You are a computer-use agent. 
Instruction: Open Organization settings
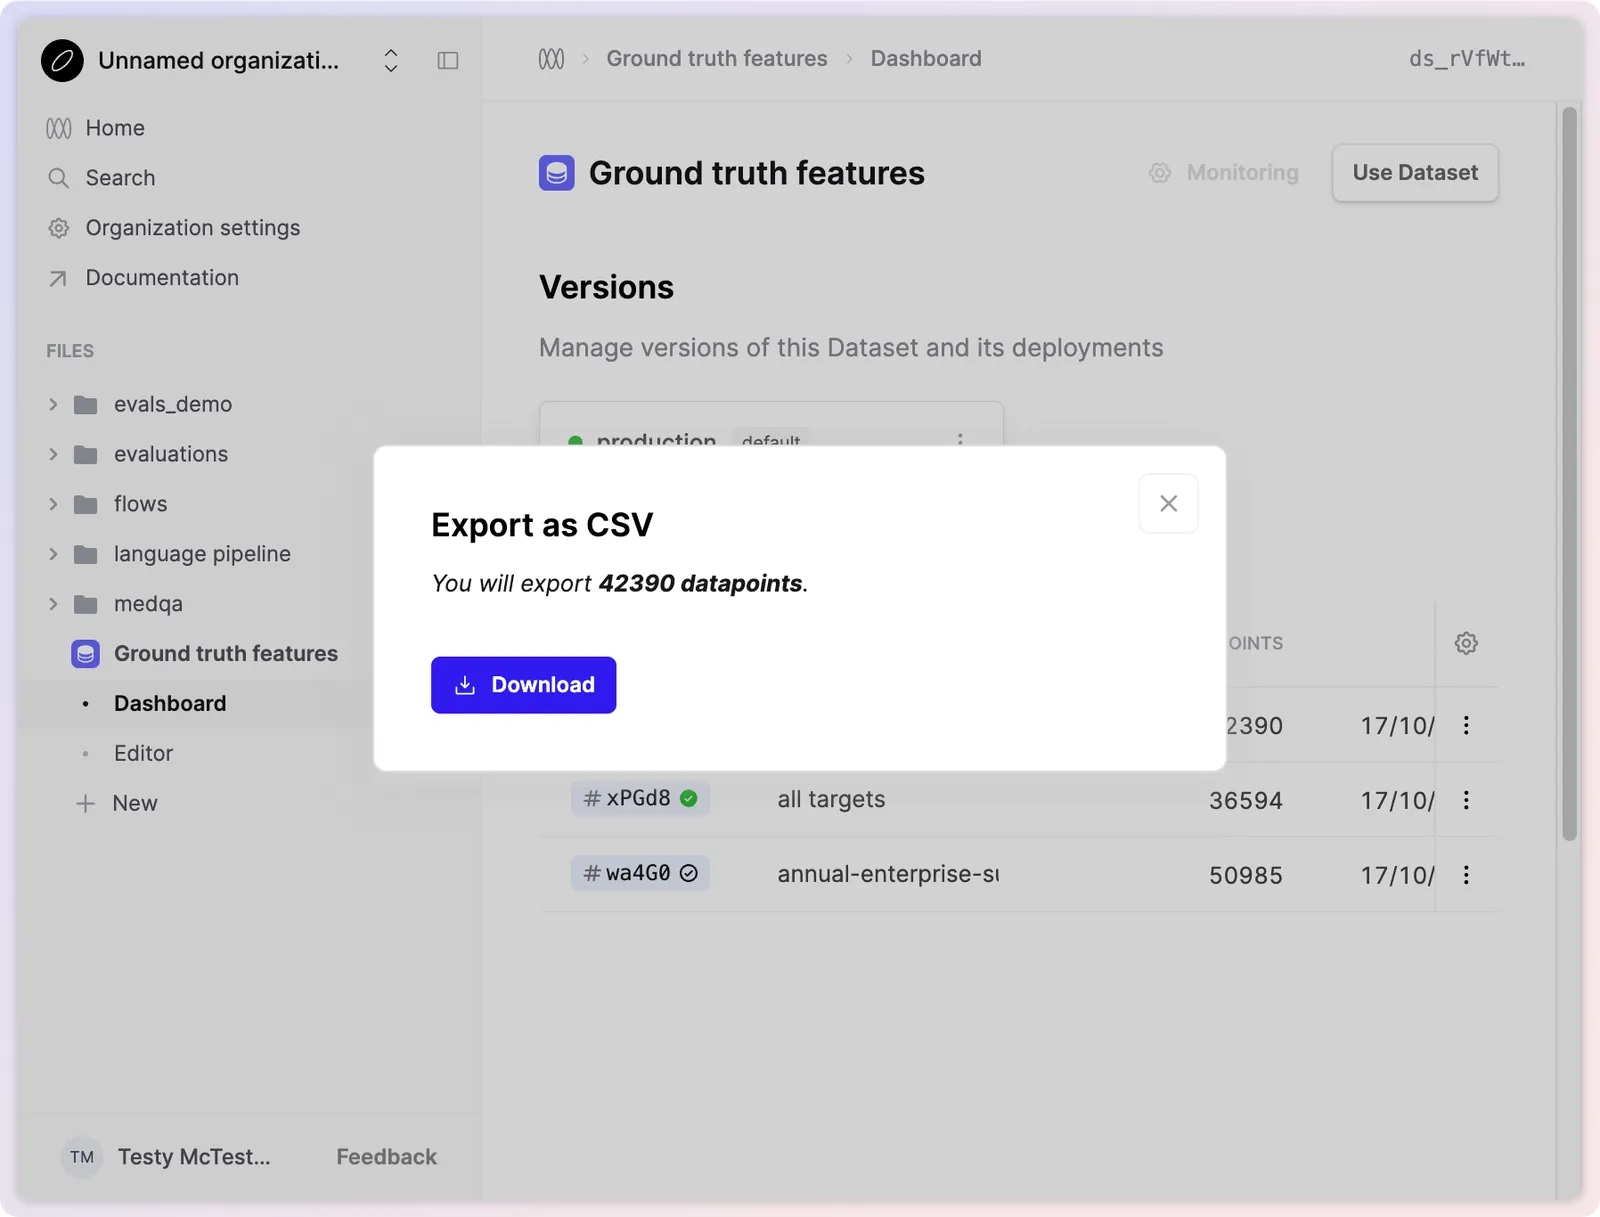point(193,228)
